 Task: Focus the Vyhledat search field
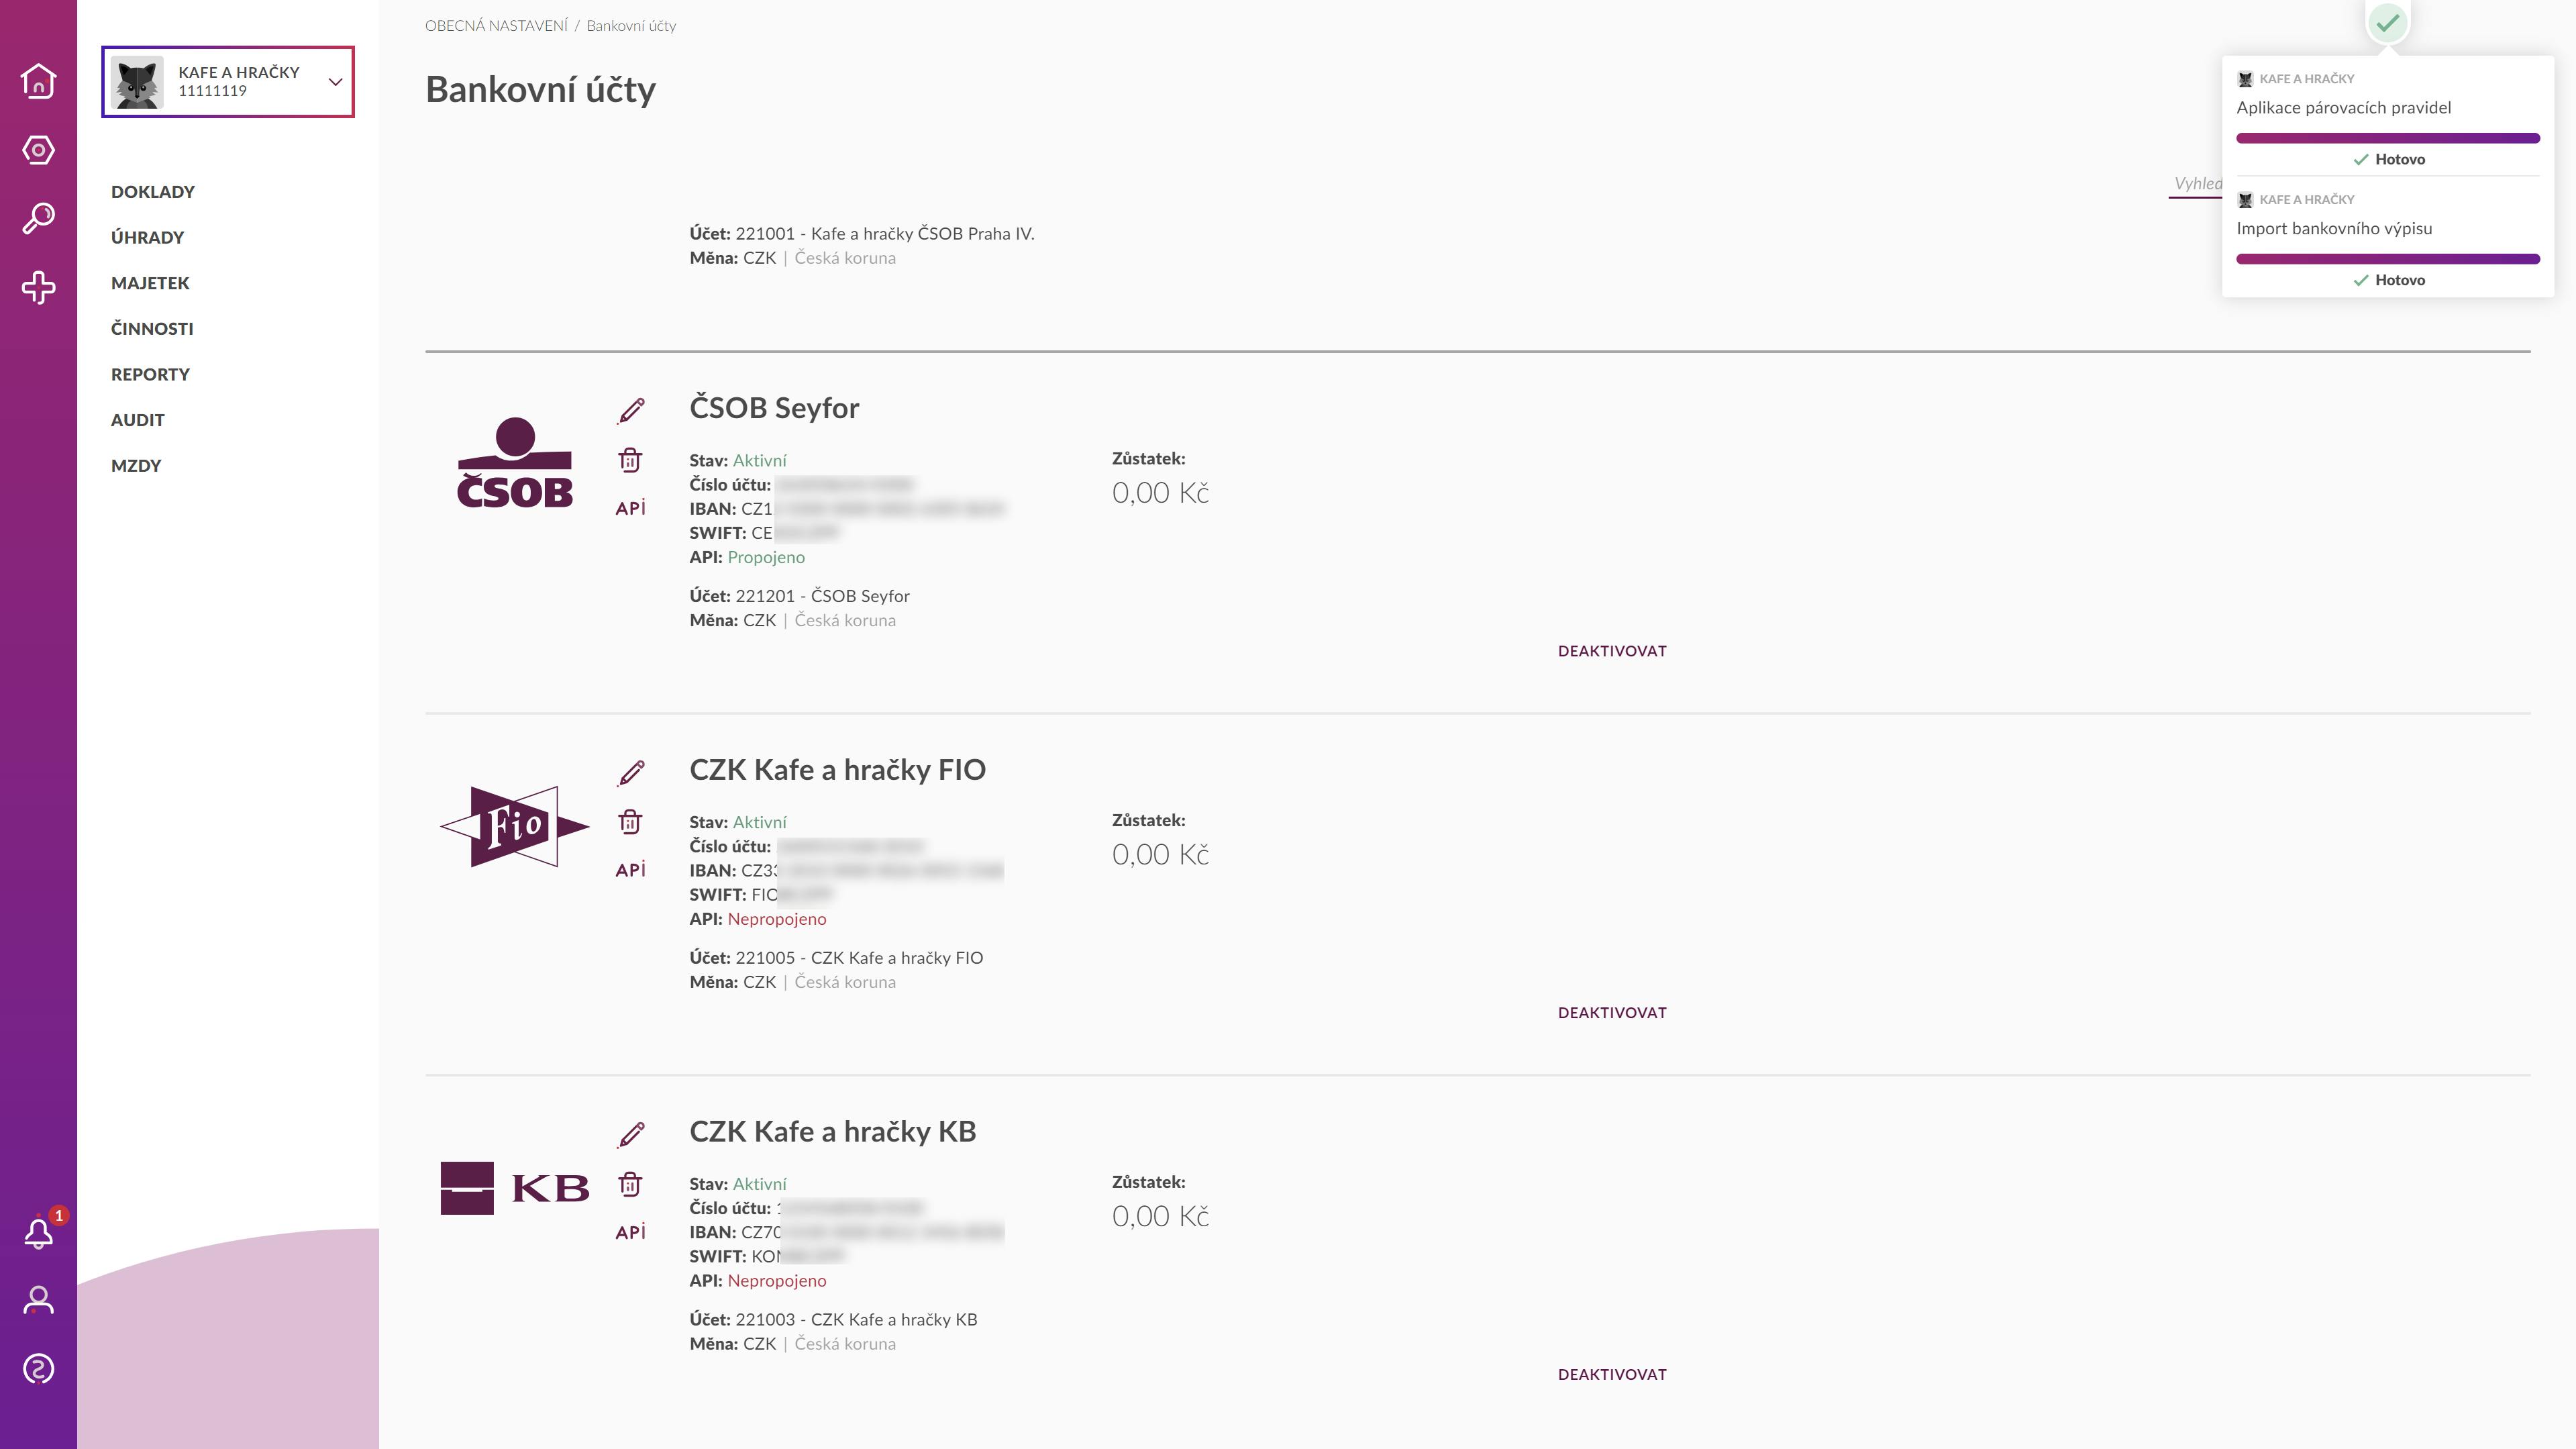click(2196, 184)
